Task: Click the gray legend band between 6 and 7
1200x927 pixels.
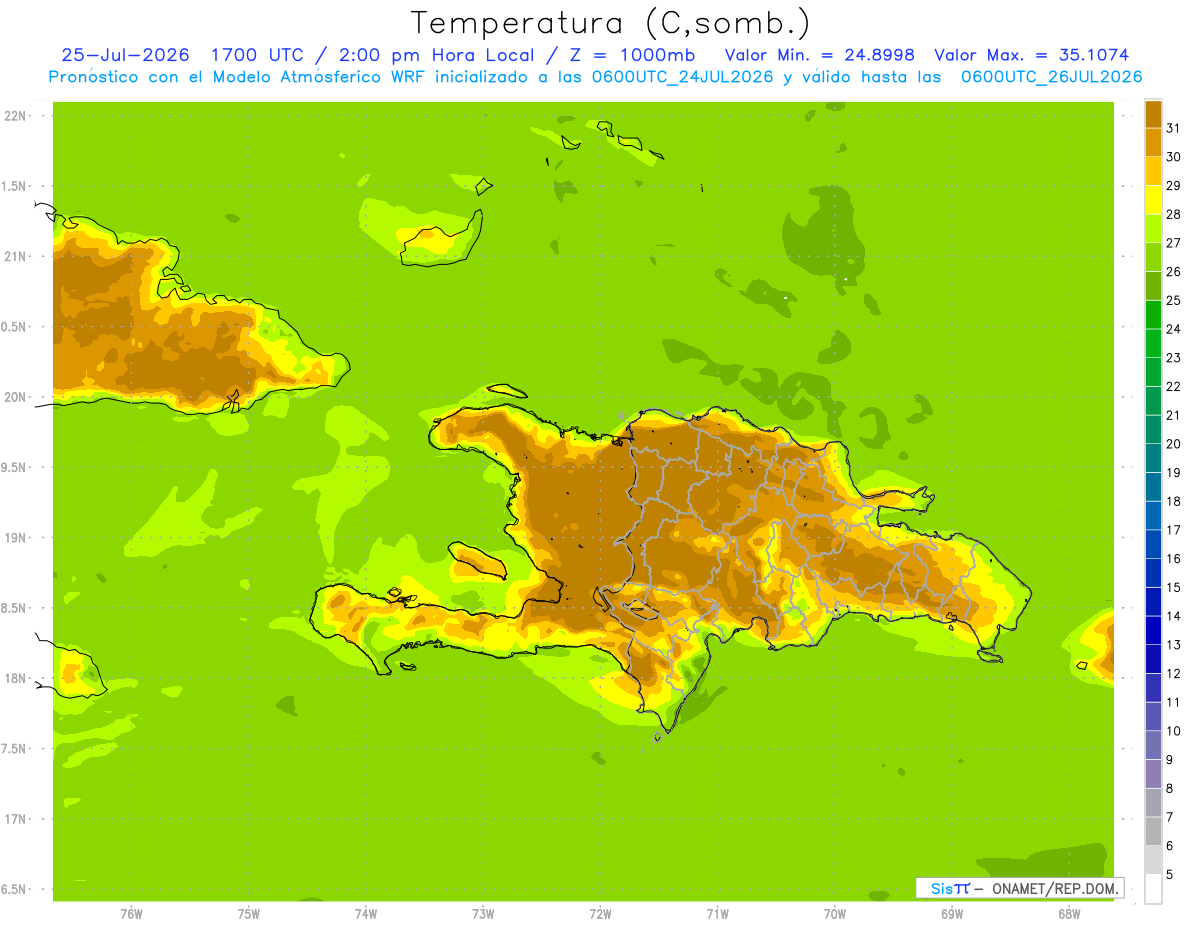Action: click(1153, 831)
